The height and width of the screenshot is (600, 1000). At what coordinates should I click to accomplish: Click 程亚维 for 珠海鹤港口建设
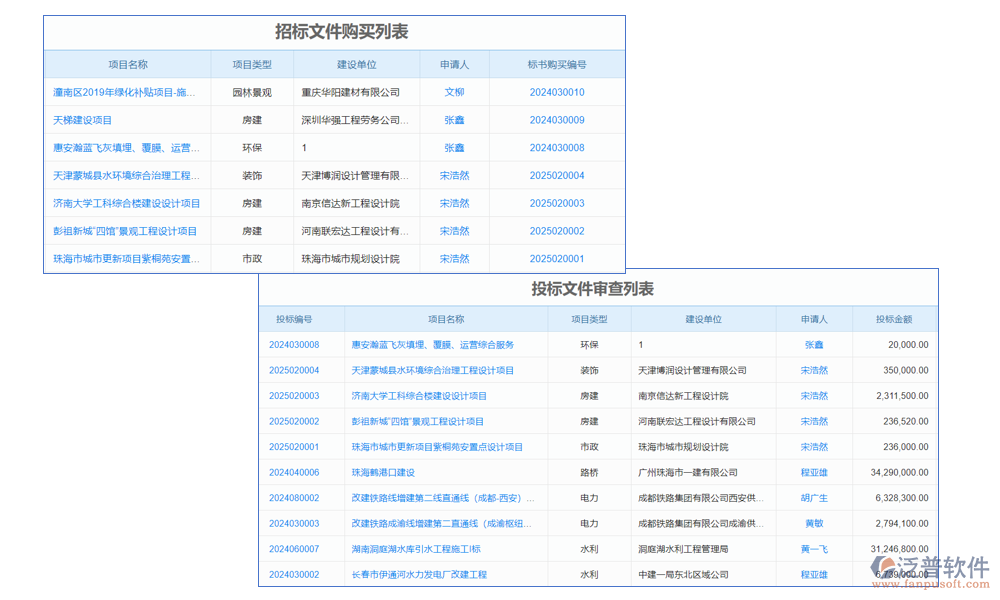click(814, 472)
